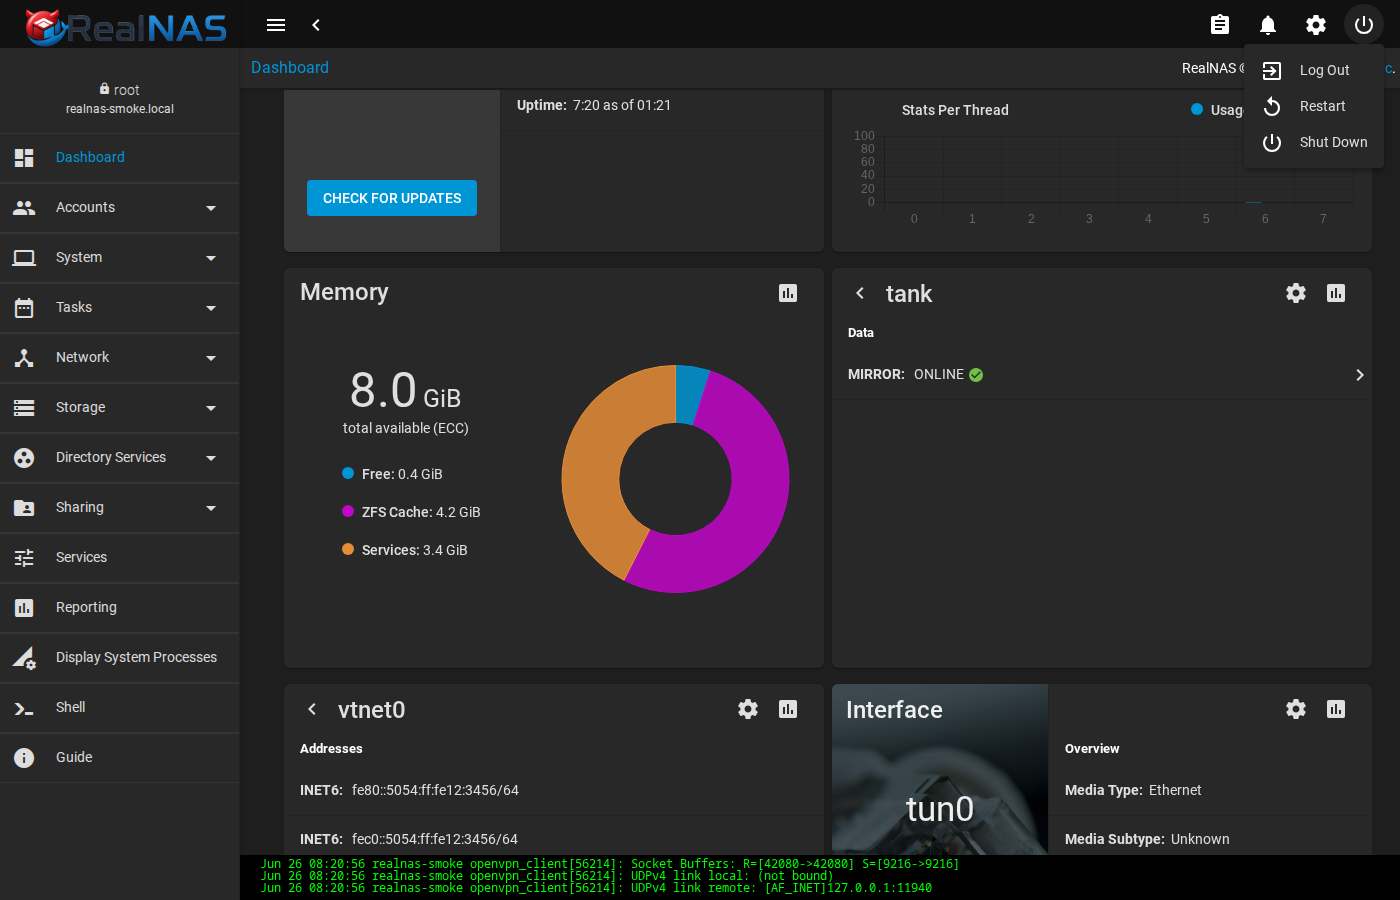Open Interface card reports chart icon
The image size is (1400, 900).
(x=1336, y=709)
